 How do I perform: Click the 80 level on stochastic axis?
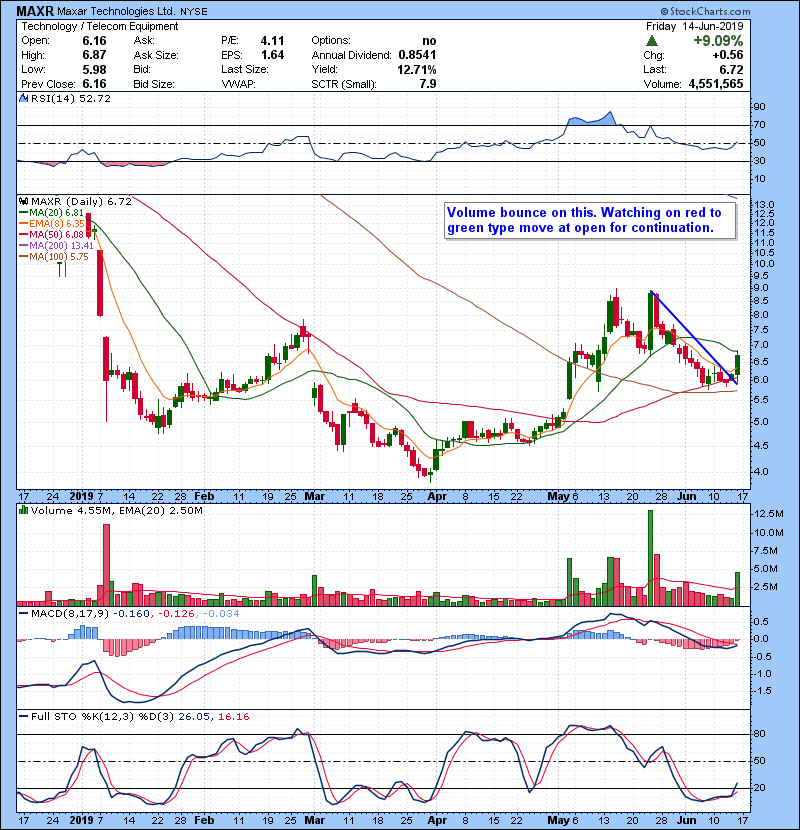pyautogui.click(x=759, y=734)
